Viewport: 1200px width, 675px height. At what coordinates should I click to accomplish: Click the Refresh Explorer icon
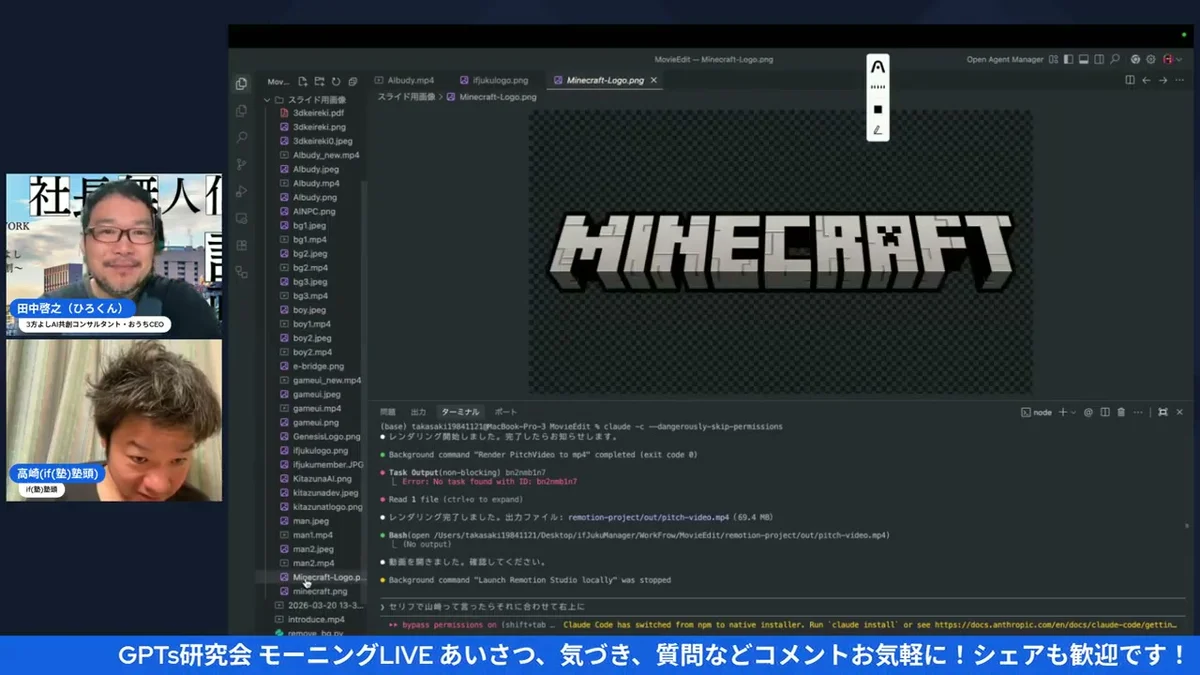click(336, 80)
